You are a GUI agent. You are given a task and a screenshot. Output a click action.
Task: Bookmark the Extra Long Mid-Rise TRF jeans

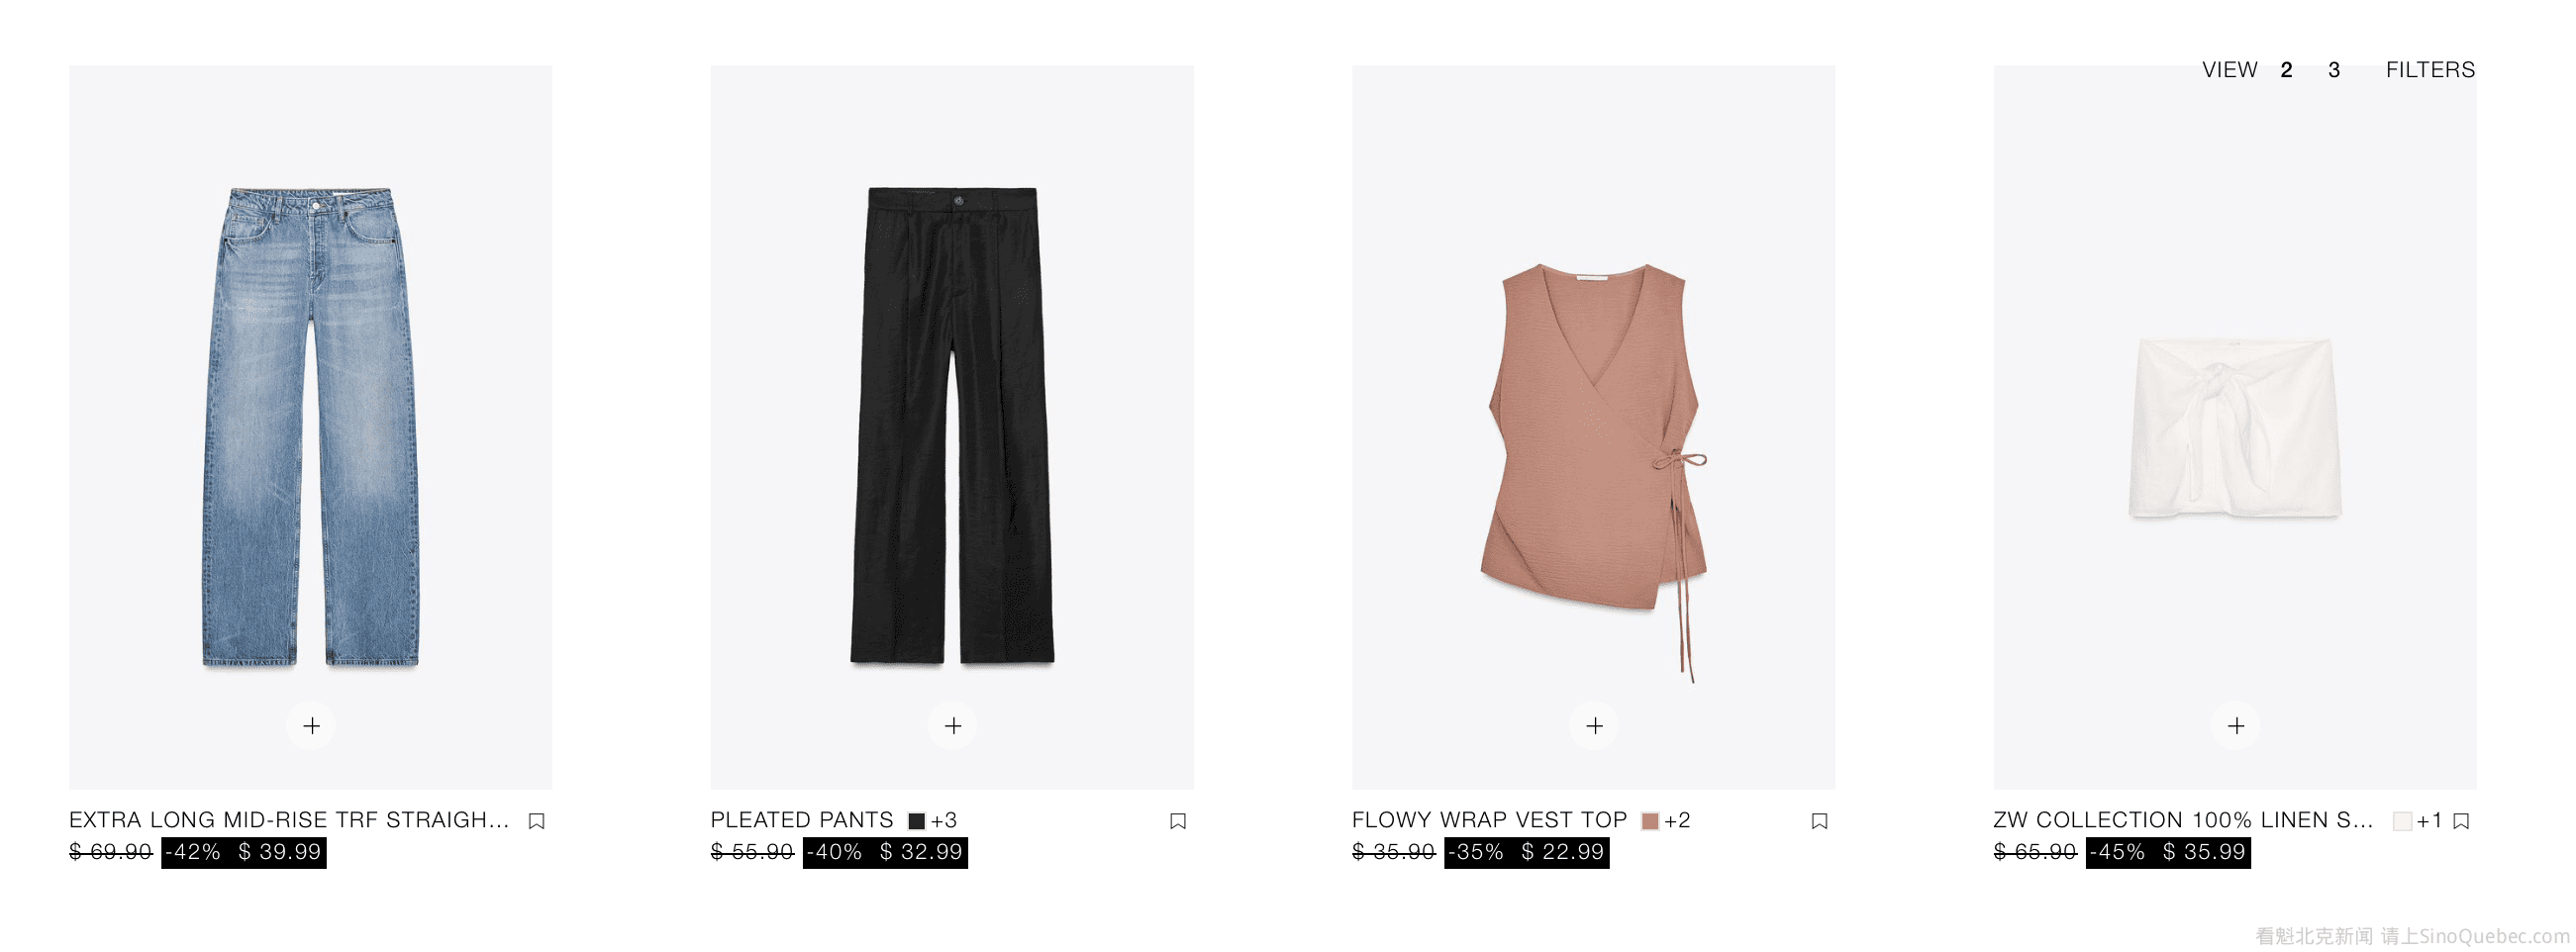(536, 821)
